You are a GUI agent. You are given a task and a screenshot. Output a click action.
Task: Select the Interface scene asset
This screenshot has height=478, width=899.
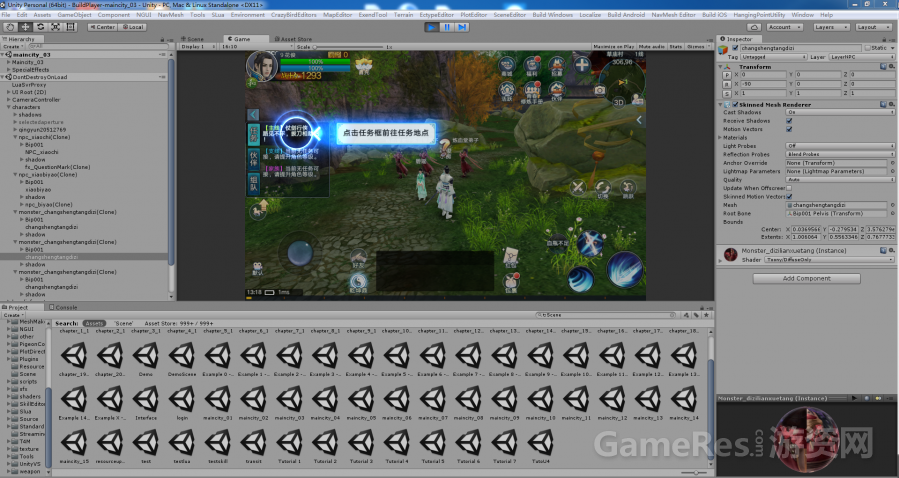point(146,399)
